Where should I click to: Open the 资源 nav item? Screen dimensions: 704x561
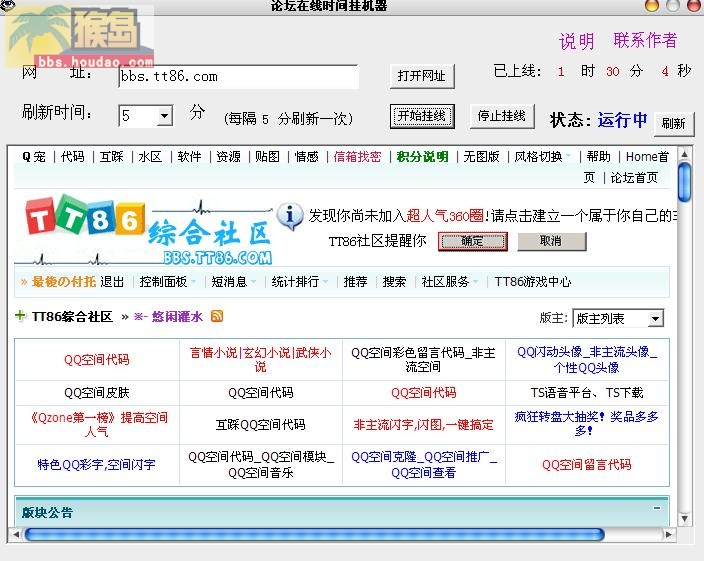click(x=228, y=157)
